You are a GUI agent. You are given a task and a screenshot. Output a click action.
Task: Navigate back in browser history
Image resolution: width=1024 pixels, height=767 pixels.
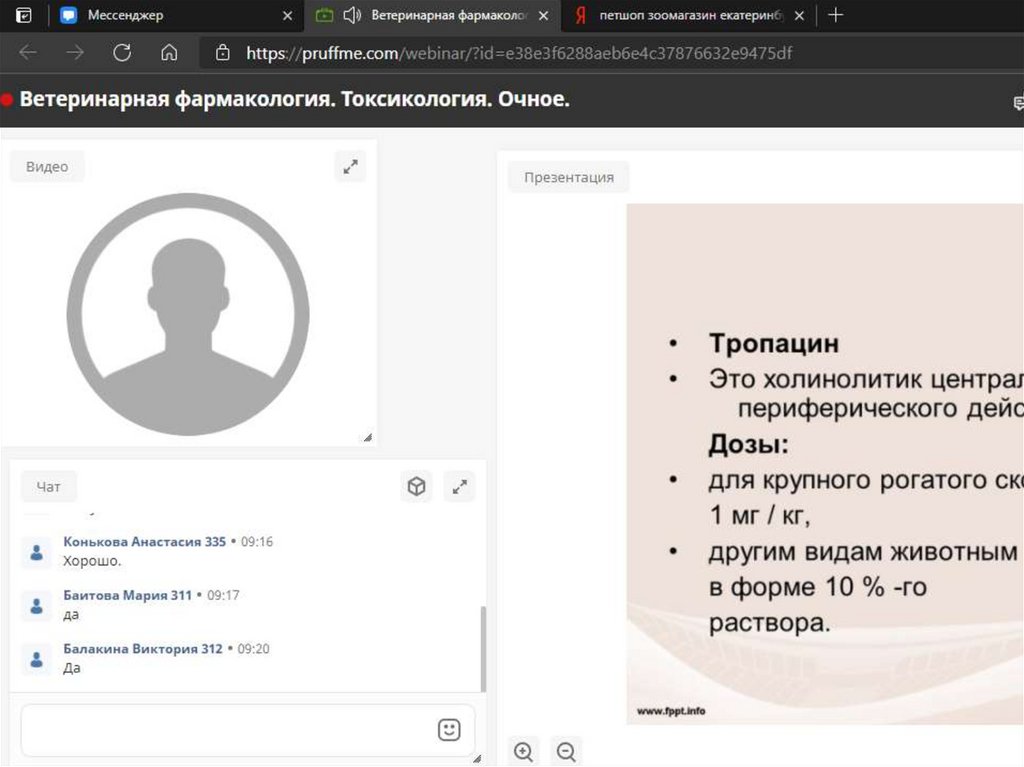pyautogui.click(x=28, y=53)
